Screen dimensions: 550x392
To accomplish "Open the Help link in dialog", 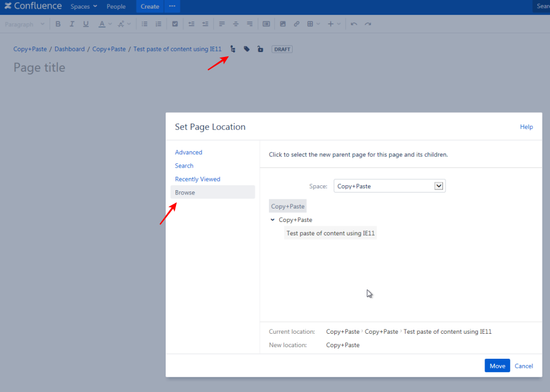I will (x=526, y=127).
